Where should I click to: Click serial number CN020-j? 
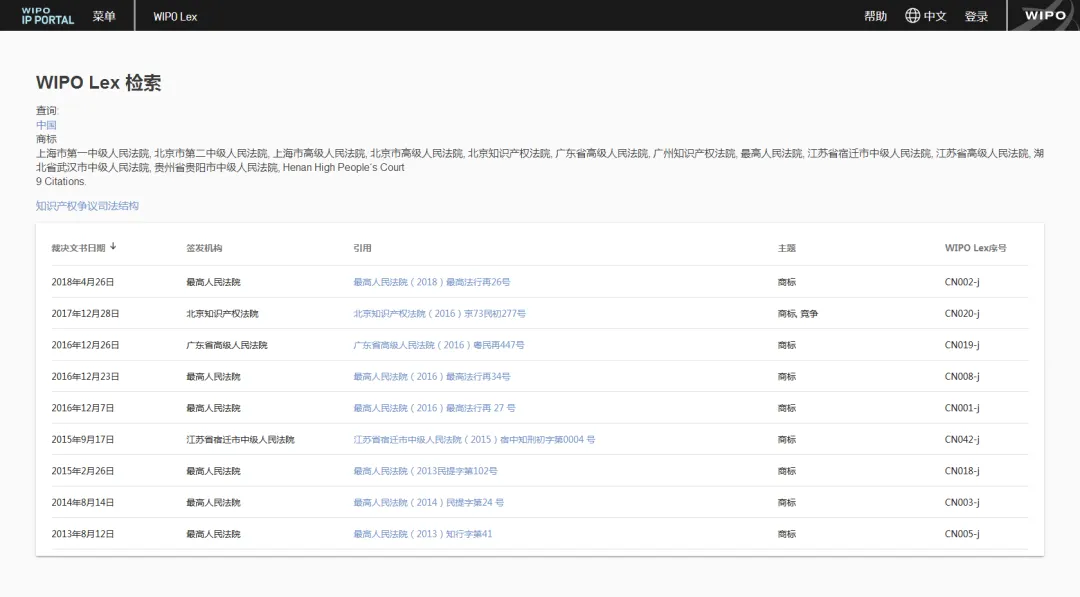[x=962, y=313]
